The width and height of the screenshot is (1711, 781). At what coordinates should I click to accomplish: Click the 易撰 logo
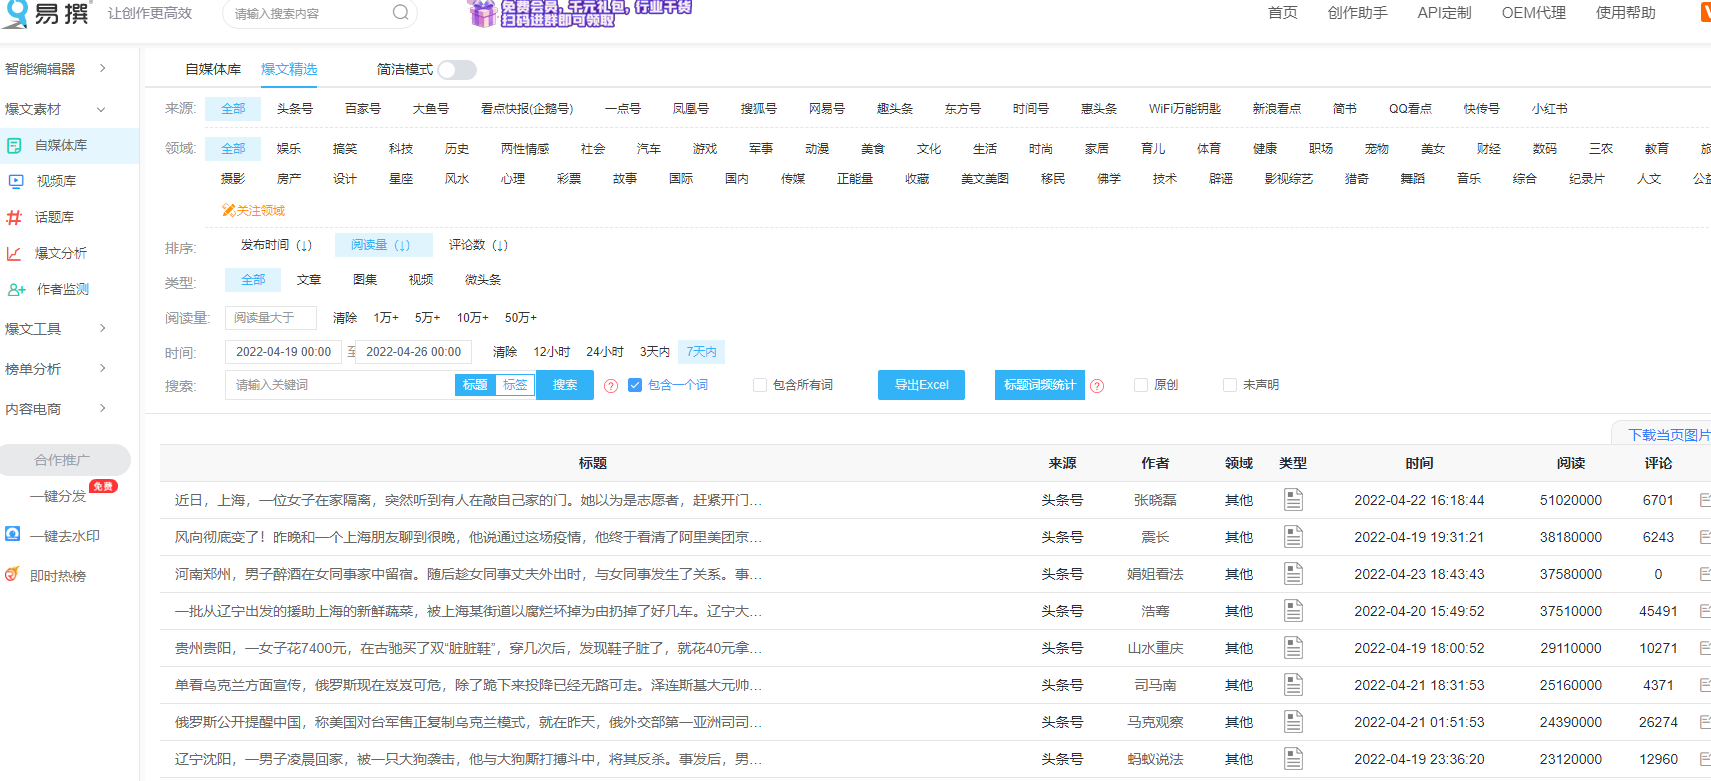47,13
